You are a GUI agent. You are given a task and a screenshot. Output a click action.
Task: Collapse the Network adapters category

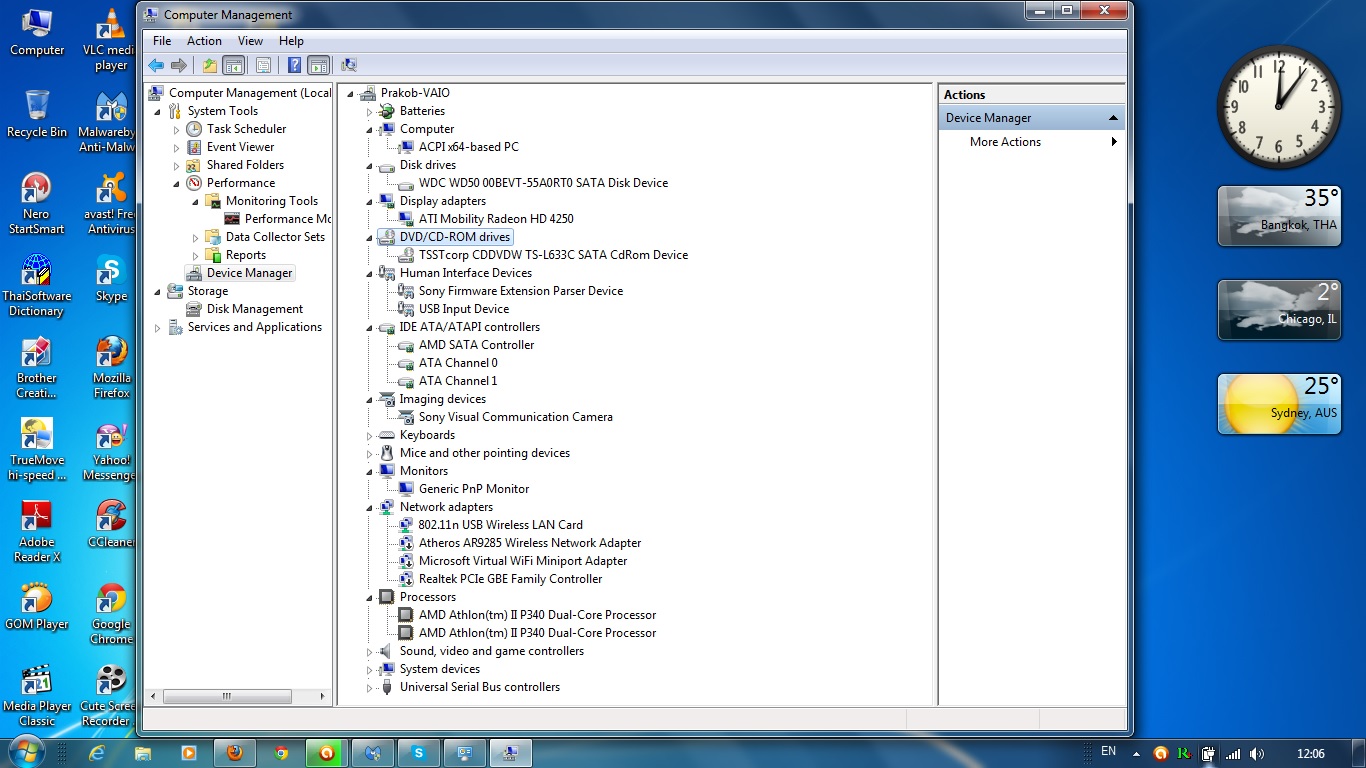pyautogui.click(x=369, y=507)
